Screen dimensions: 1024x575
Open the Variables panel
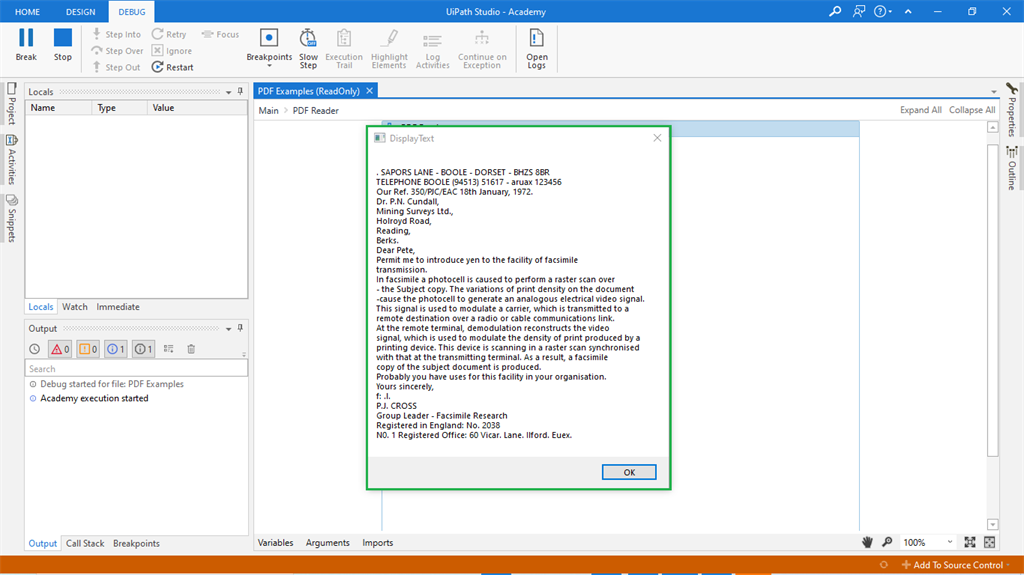coord(276,542)
